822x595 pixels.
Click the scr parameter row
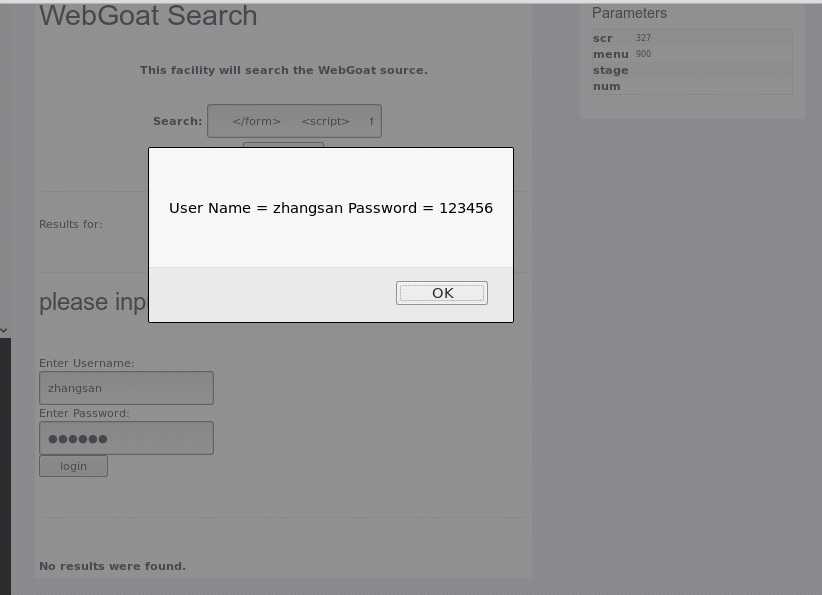coord(692,38)
